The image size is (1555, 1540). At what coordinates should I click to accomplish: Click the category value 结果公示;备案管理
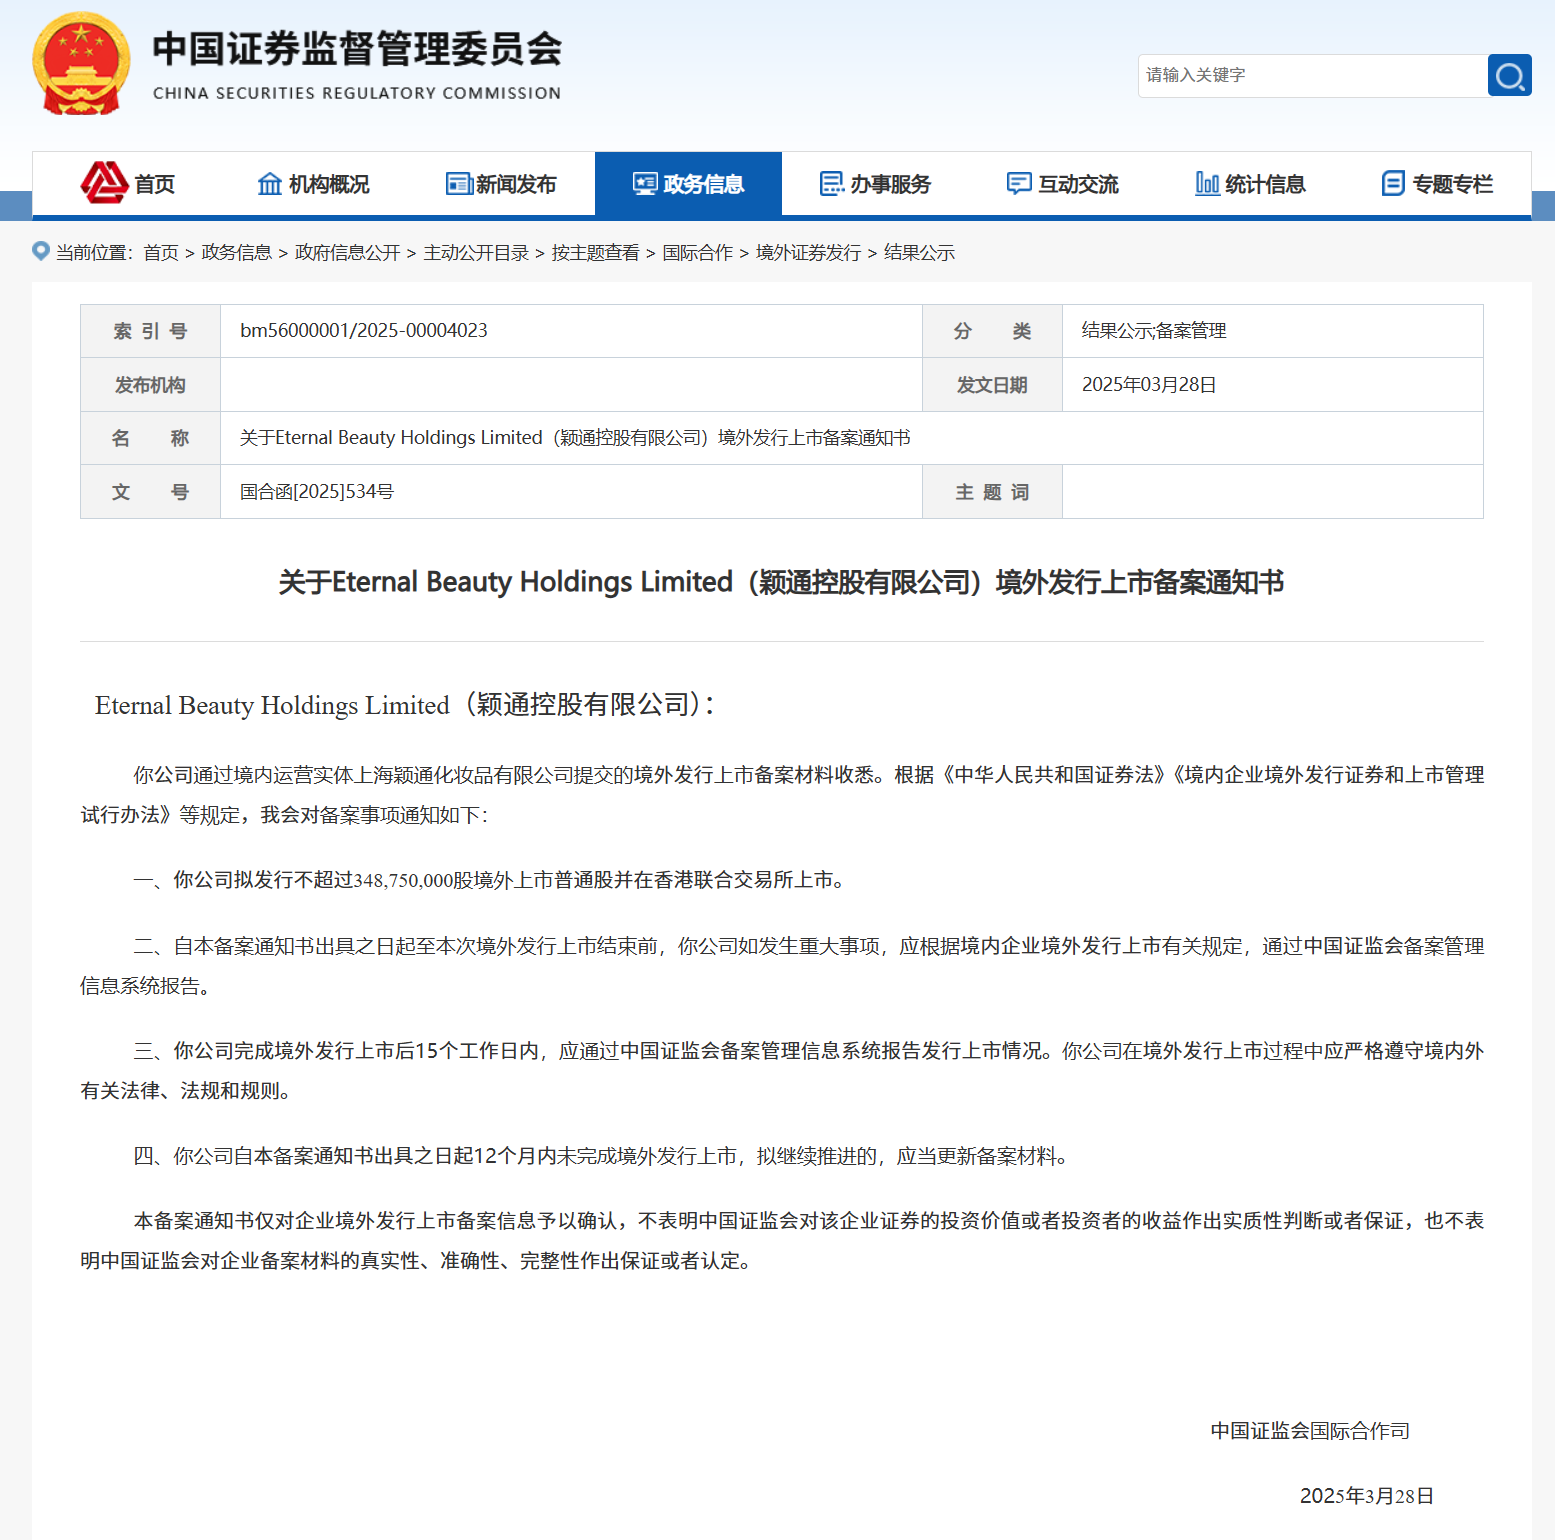pyautogui.click(x=1154, y=331)
